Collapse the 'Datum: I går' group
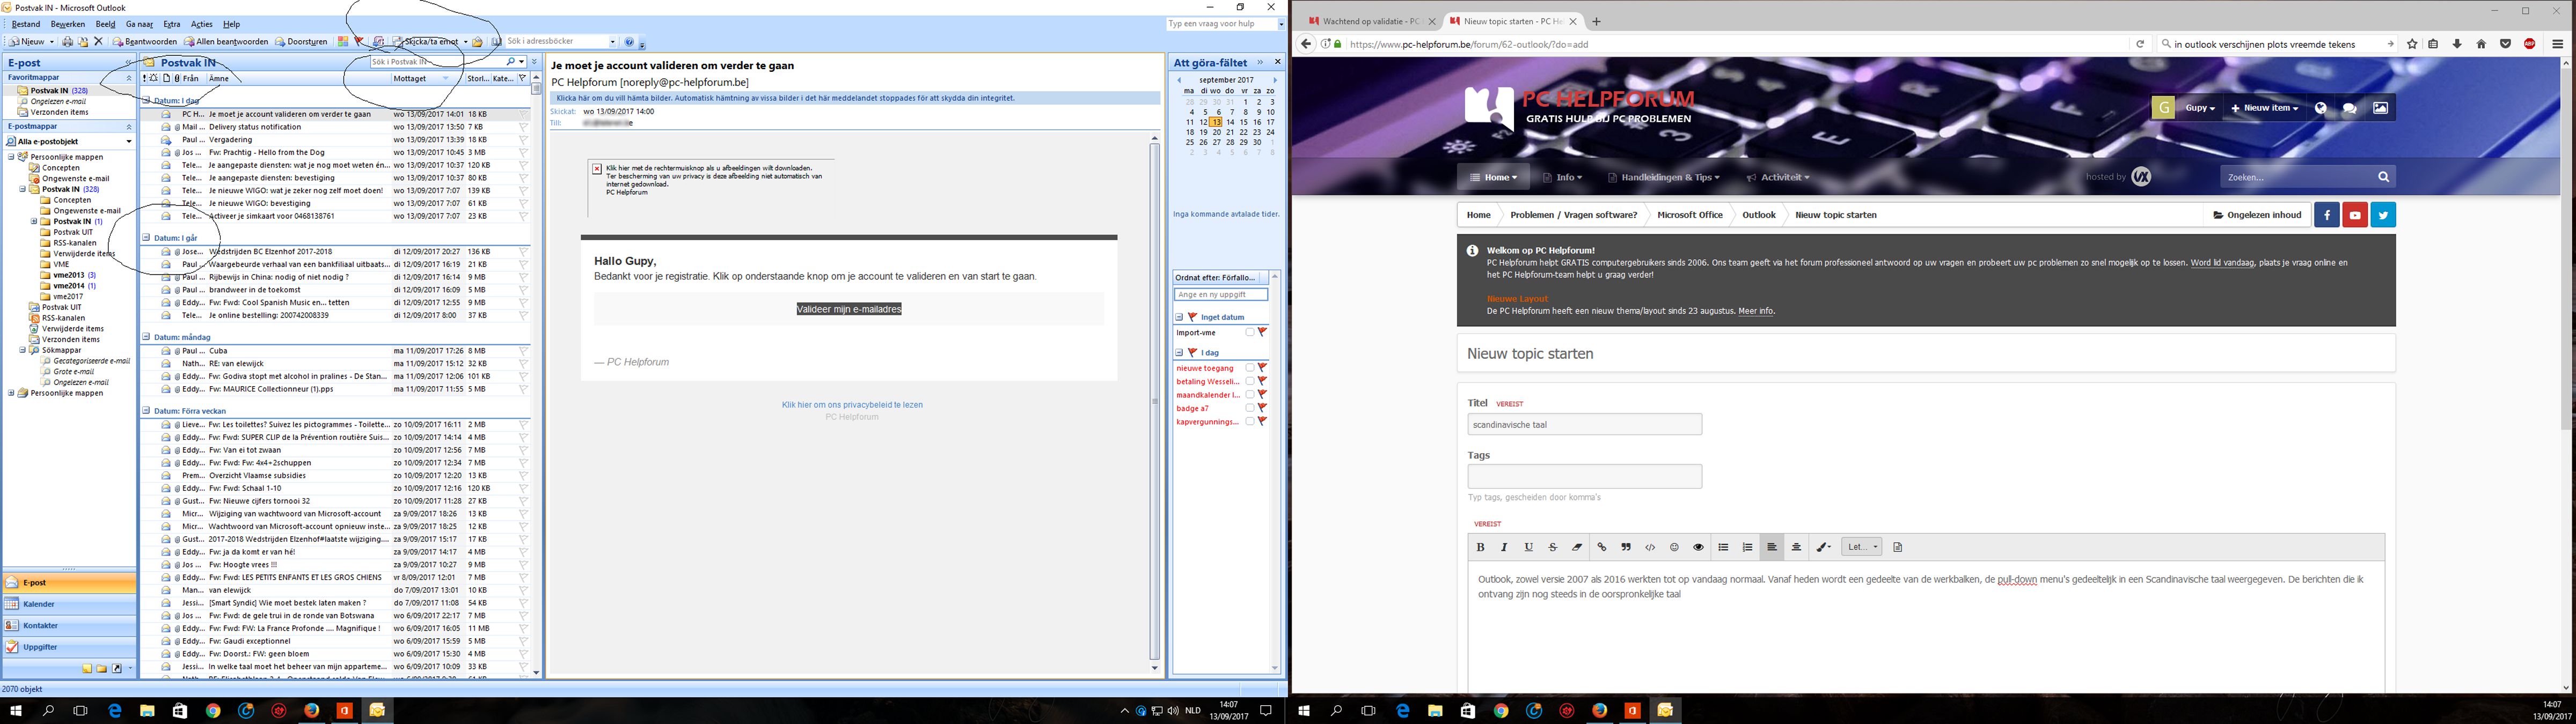 pos(146,238)
